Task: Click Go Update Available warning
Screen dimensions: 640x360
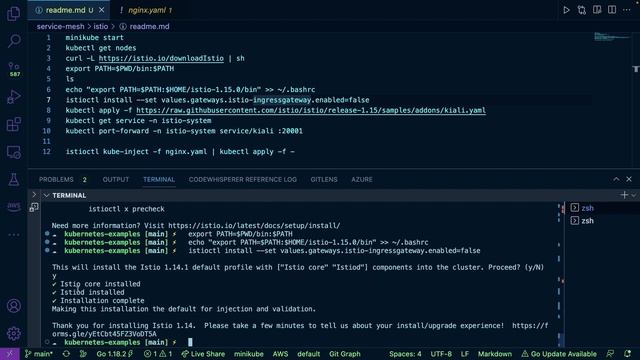Action: pyautogui.click(x=559, y=354)
